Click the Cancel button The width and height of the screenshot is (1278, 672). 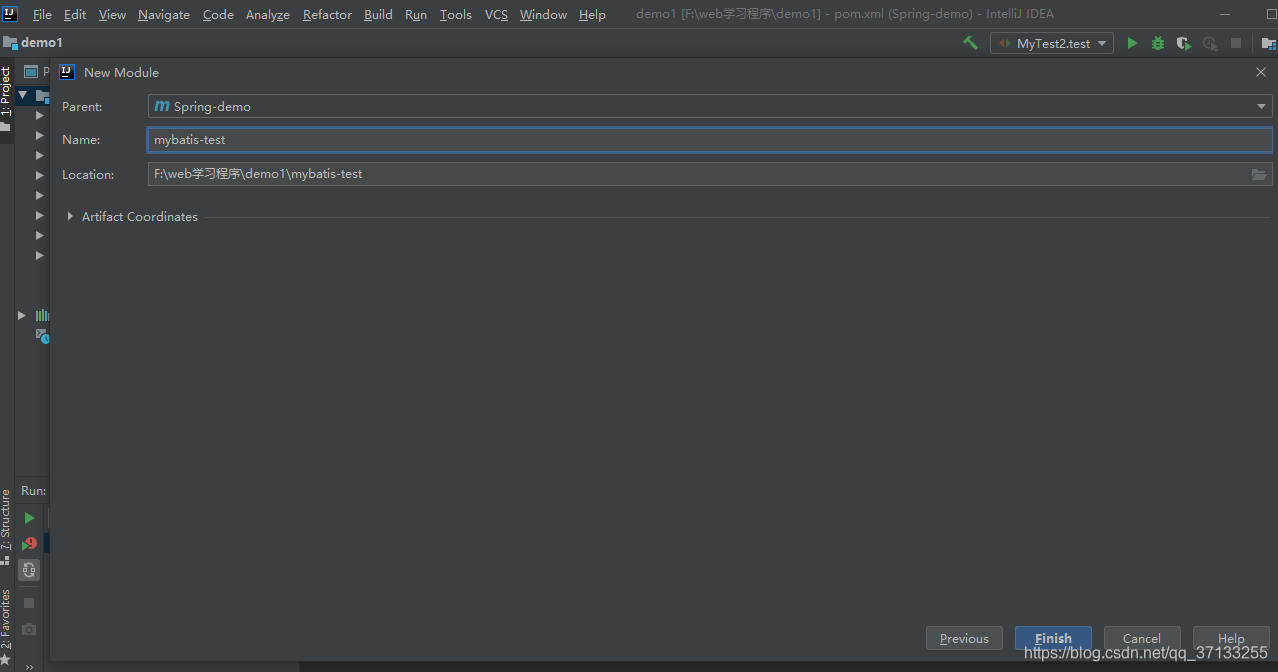(x=1142, y=638)
